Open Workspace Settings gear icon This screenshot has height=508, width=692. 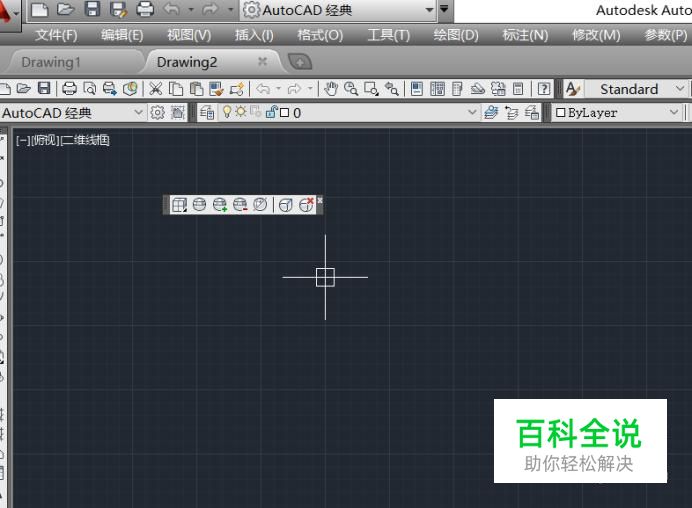[x=157, y=113]
